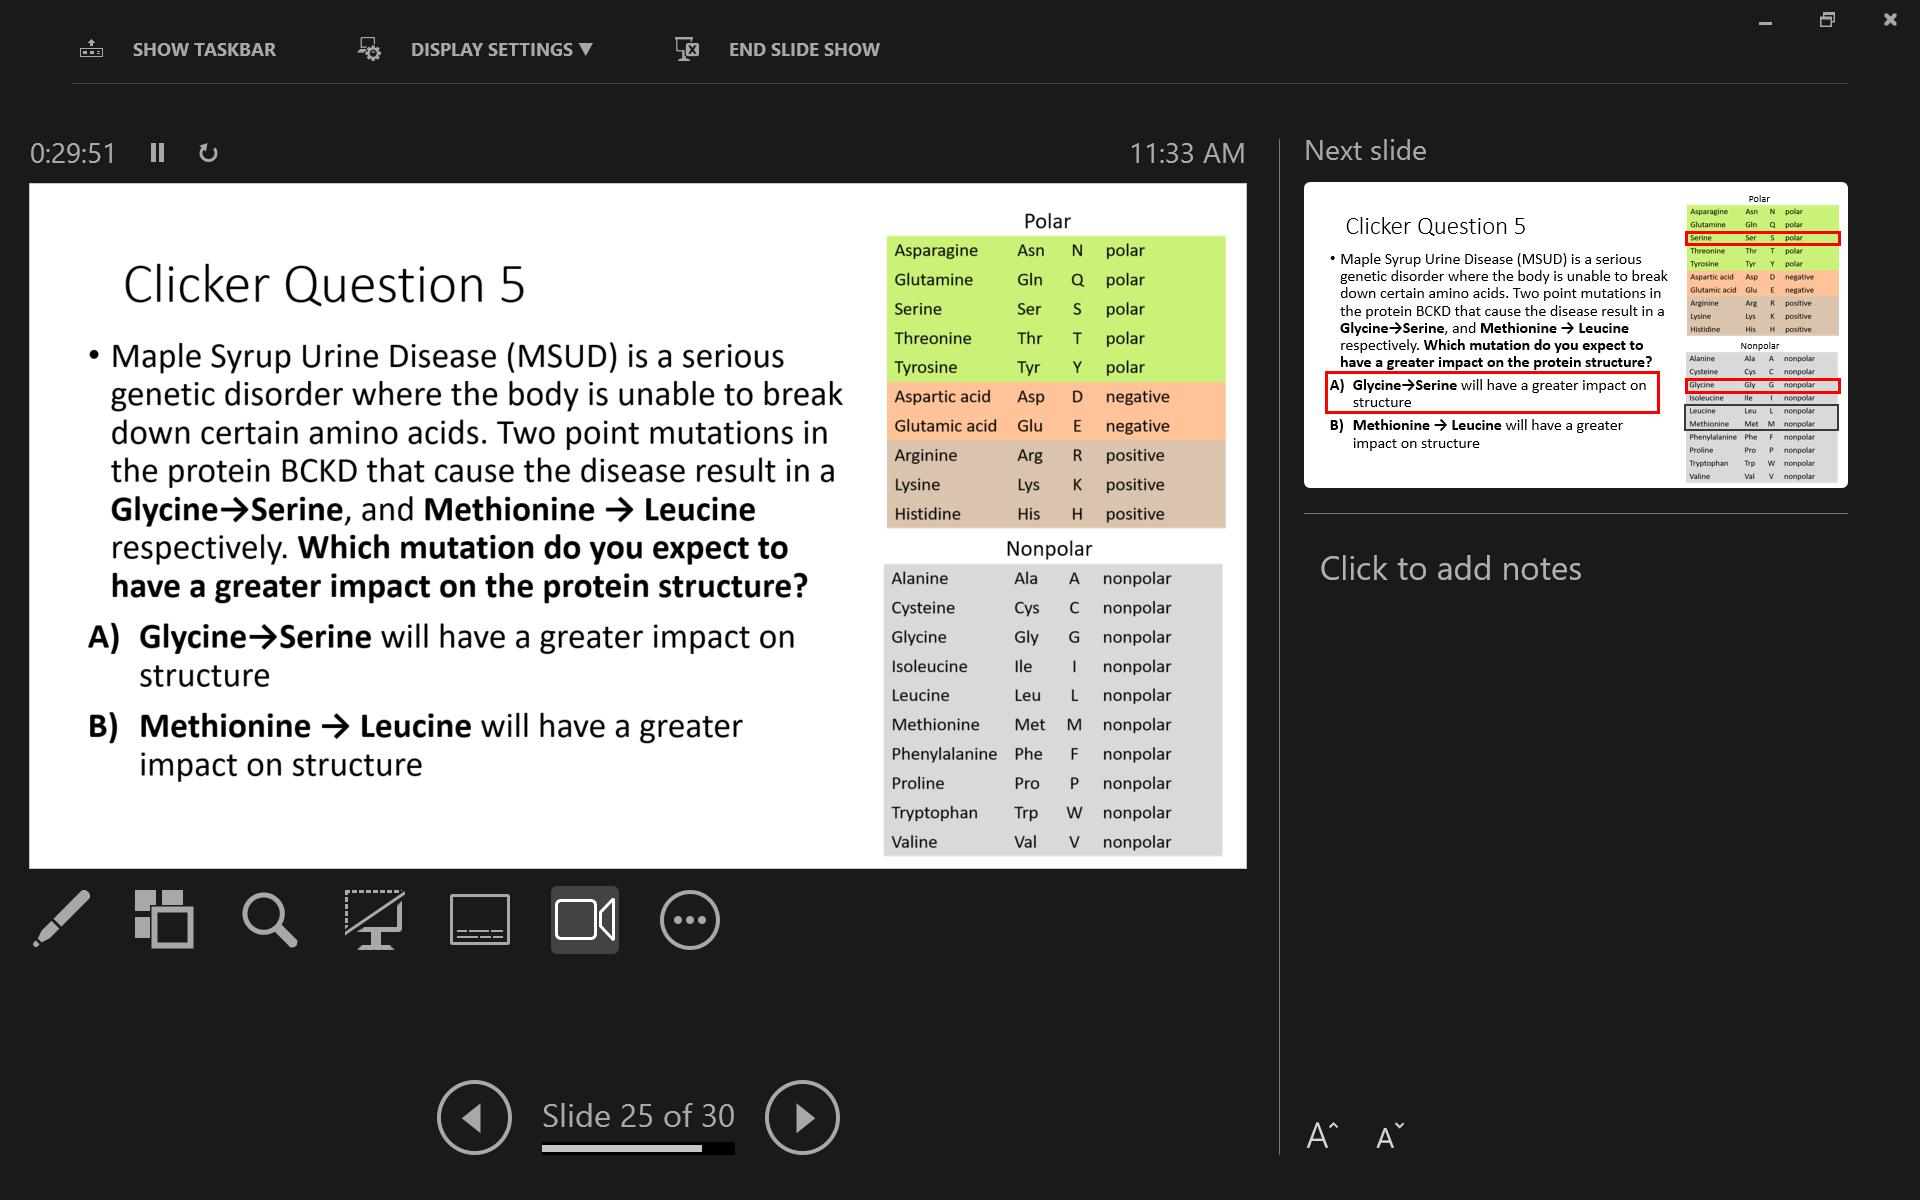Click the elapsed time 0:29:51

click(73, 153)
